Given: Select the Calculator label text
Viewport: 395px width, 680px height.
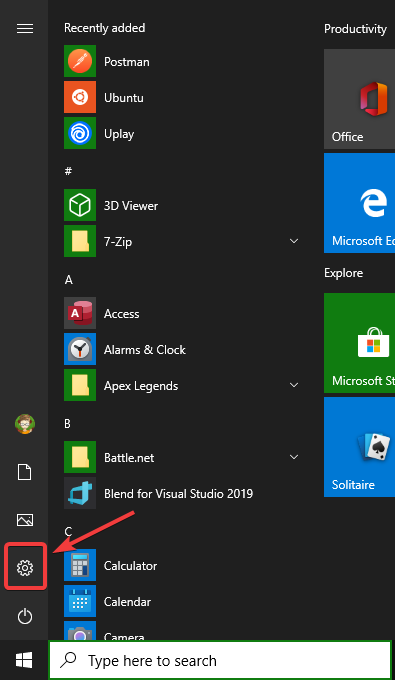Looking at the screenshot, I should coord(131,566).
